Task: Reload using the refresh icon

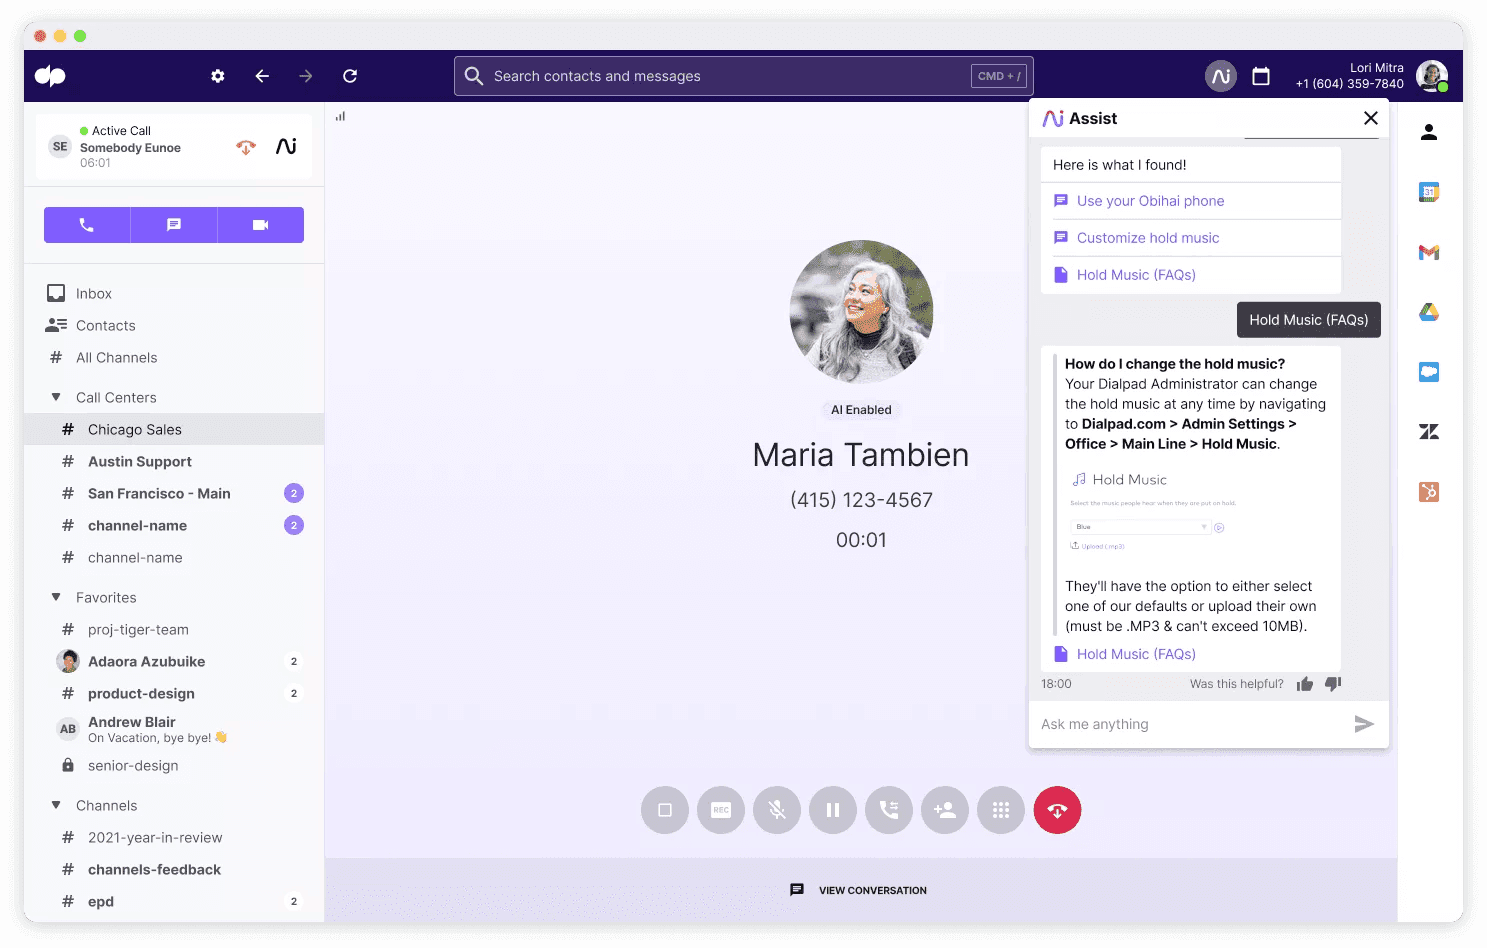Action: [x=350, y=76]
